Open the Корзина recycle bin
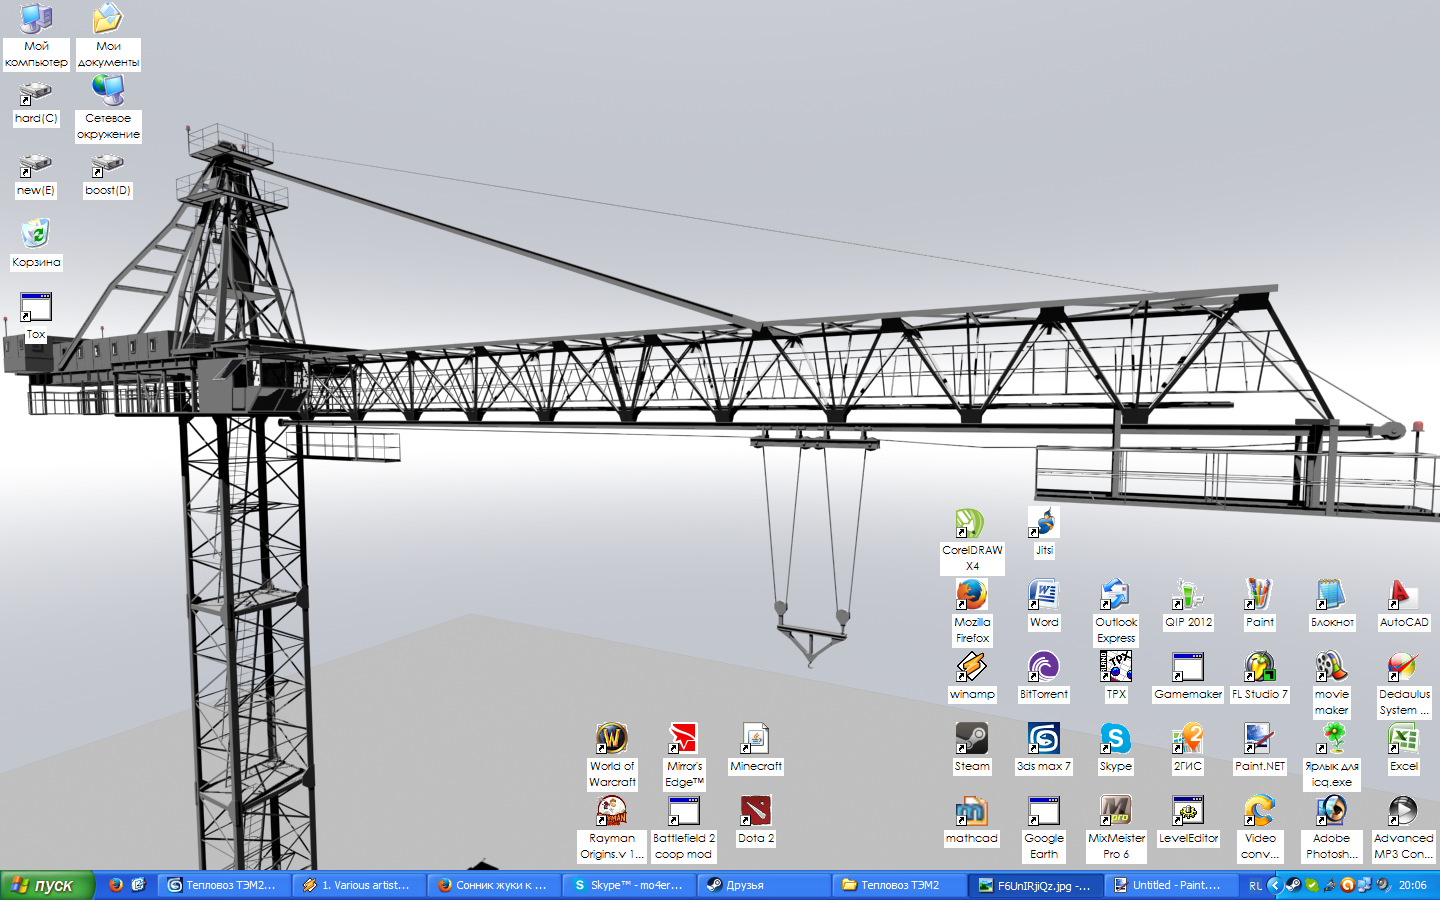Image resolution: width=1440 pixels, height=900 pixels. click(36, 236)
